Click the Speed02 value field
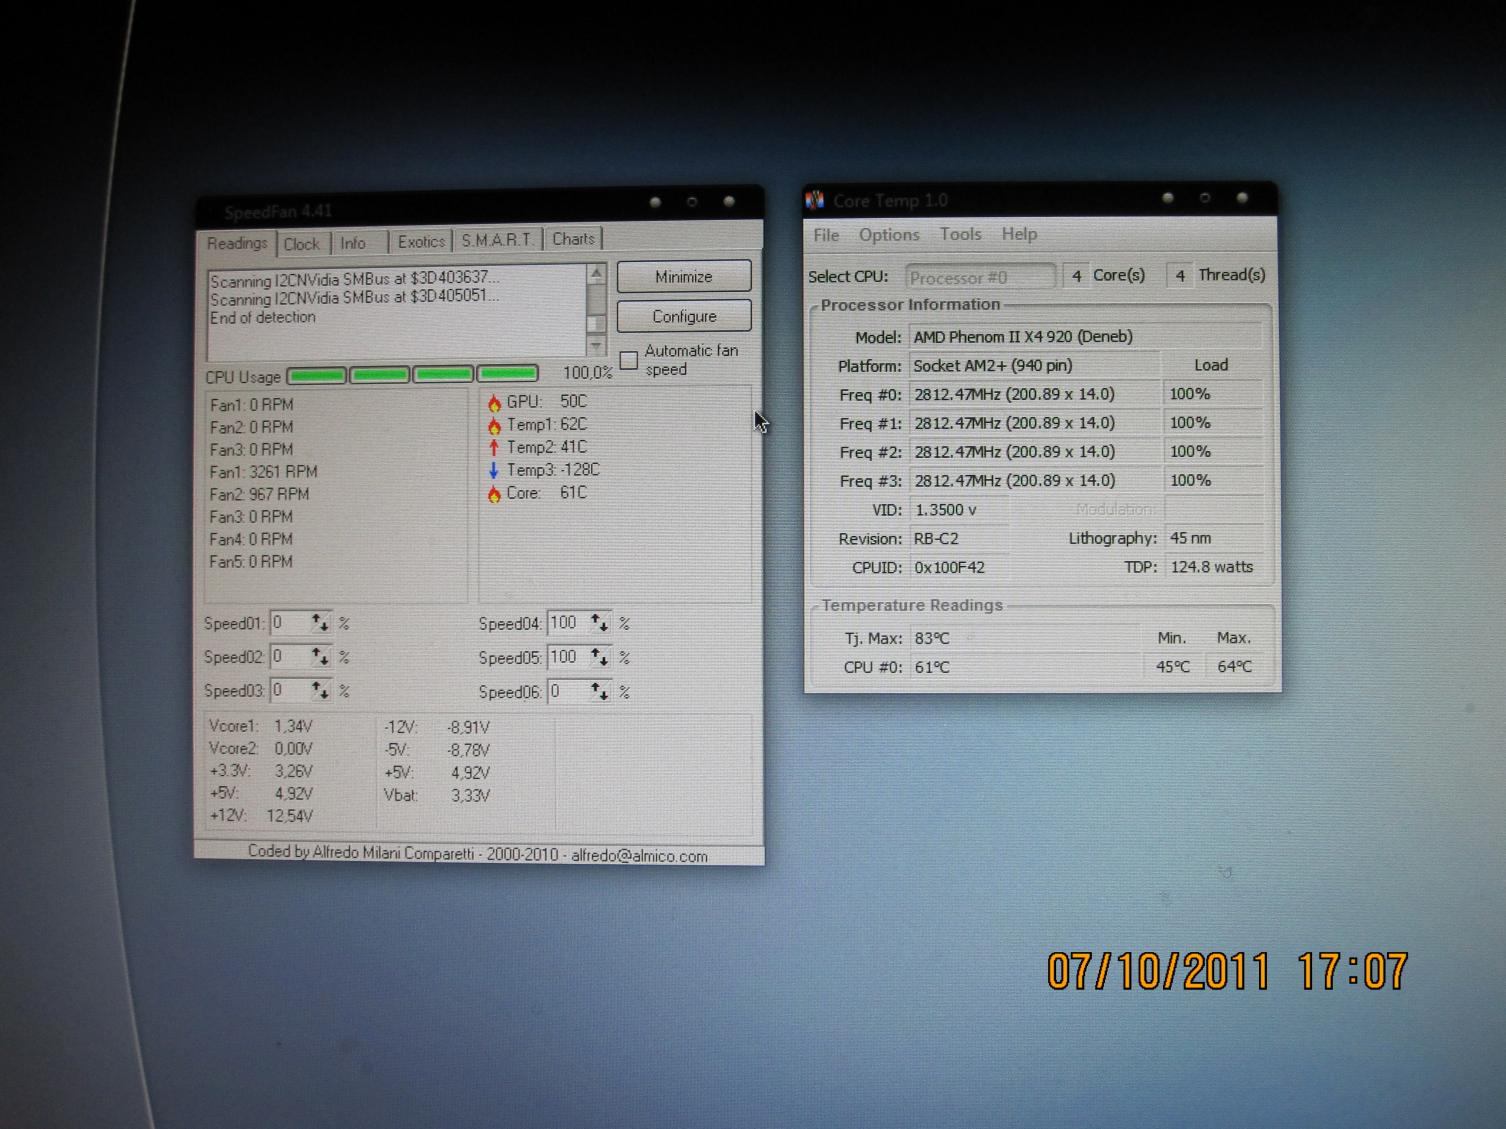 pos(288,657)
